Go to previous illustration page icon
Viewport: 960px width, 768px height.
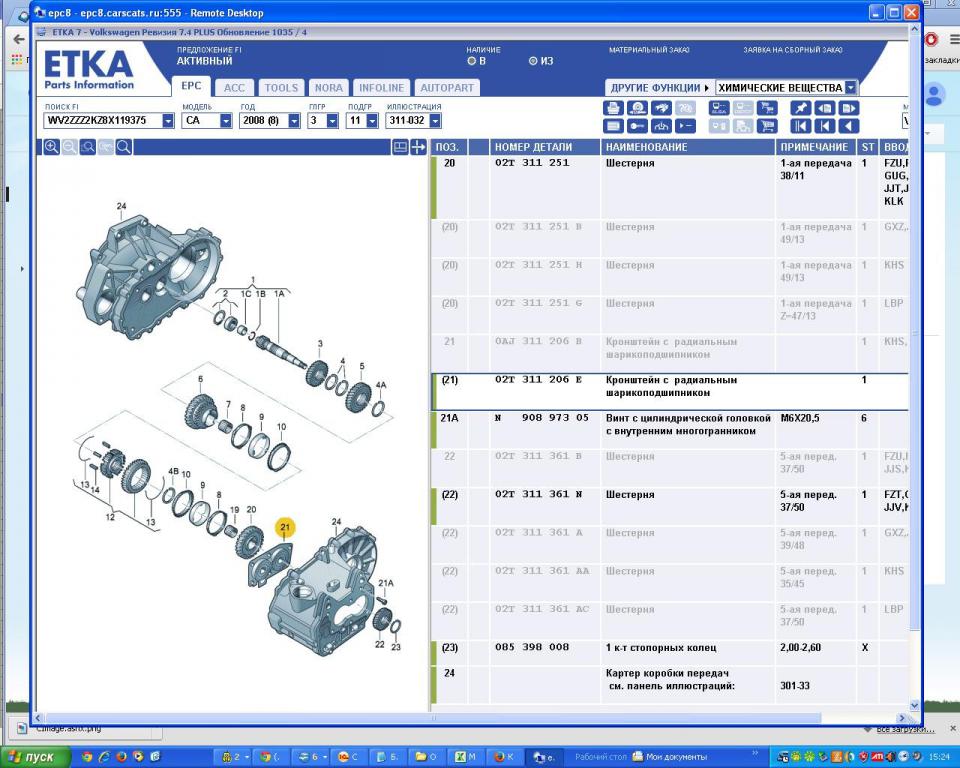[825, 108]
